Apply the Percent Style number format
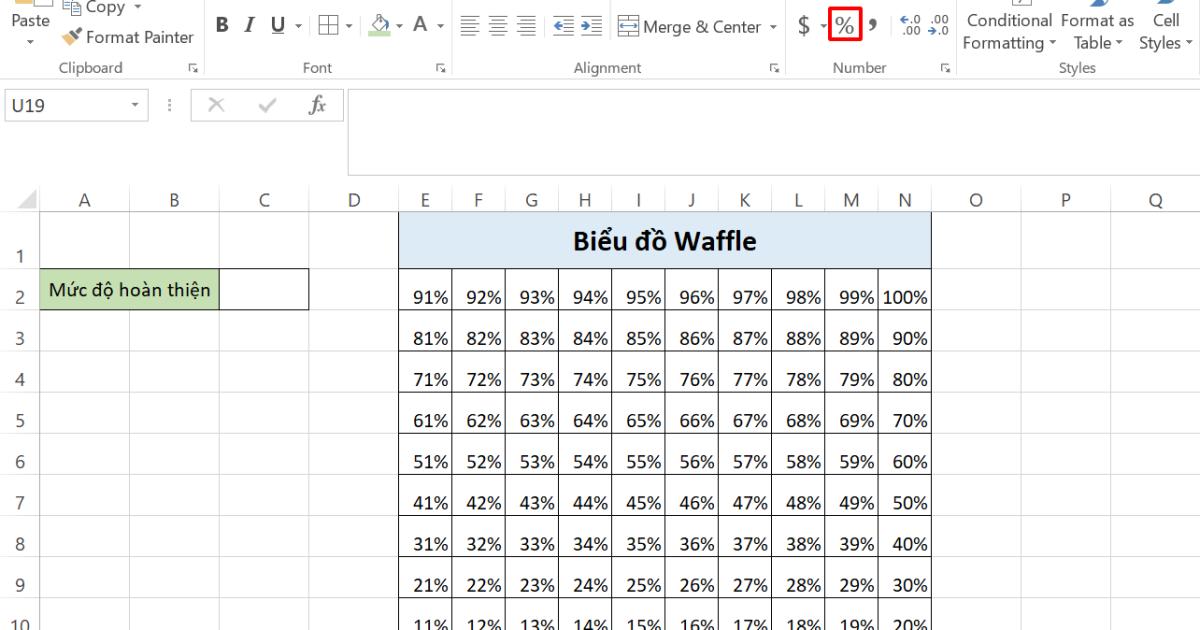This screenshot has height=630, width=1200. tap(845, 25)
